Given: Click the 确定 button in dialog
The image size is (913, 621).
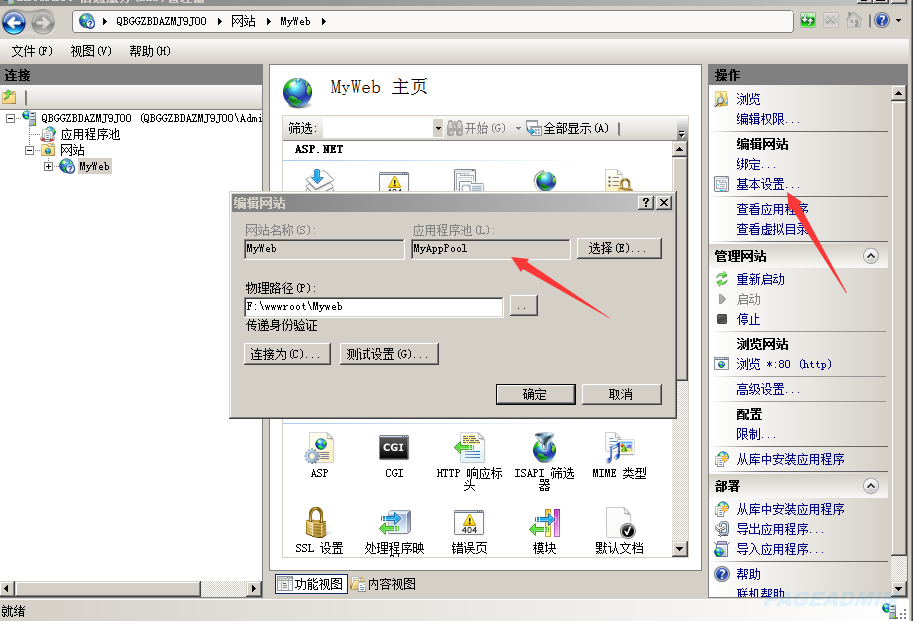Looking at the screenshot, I should [x=535, y=394].
